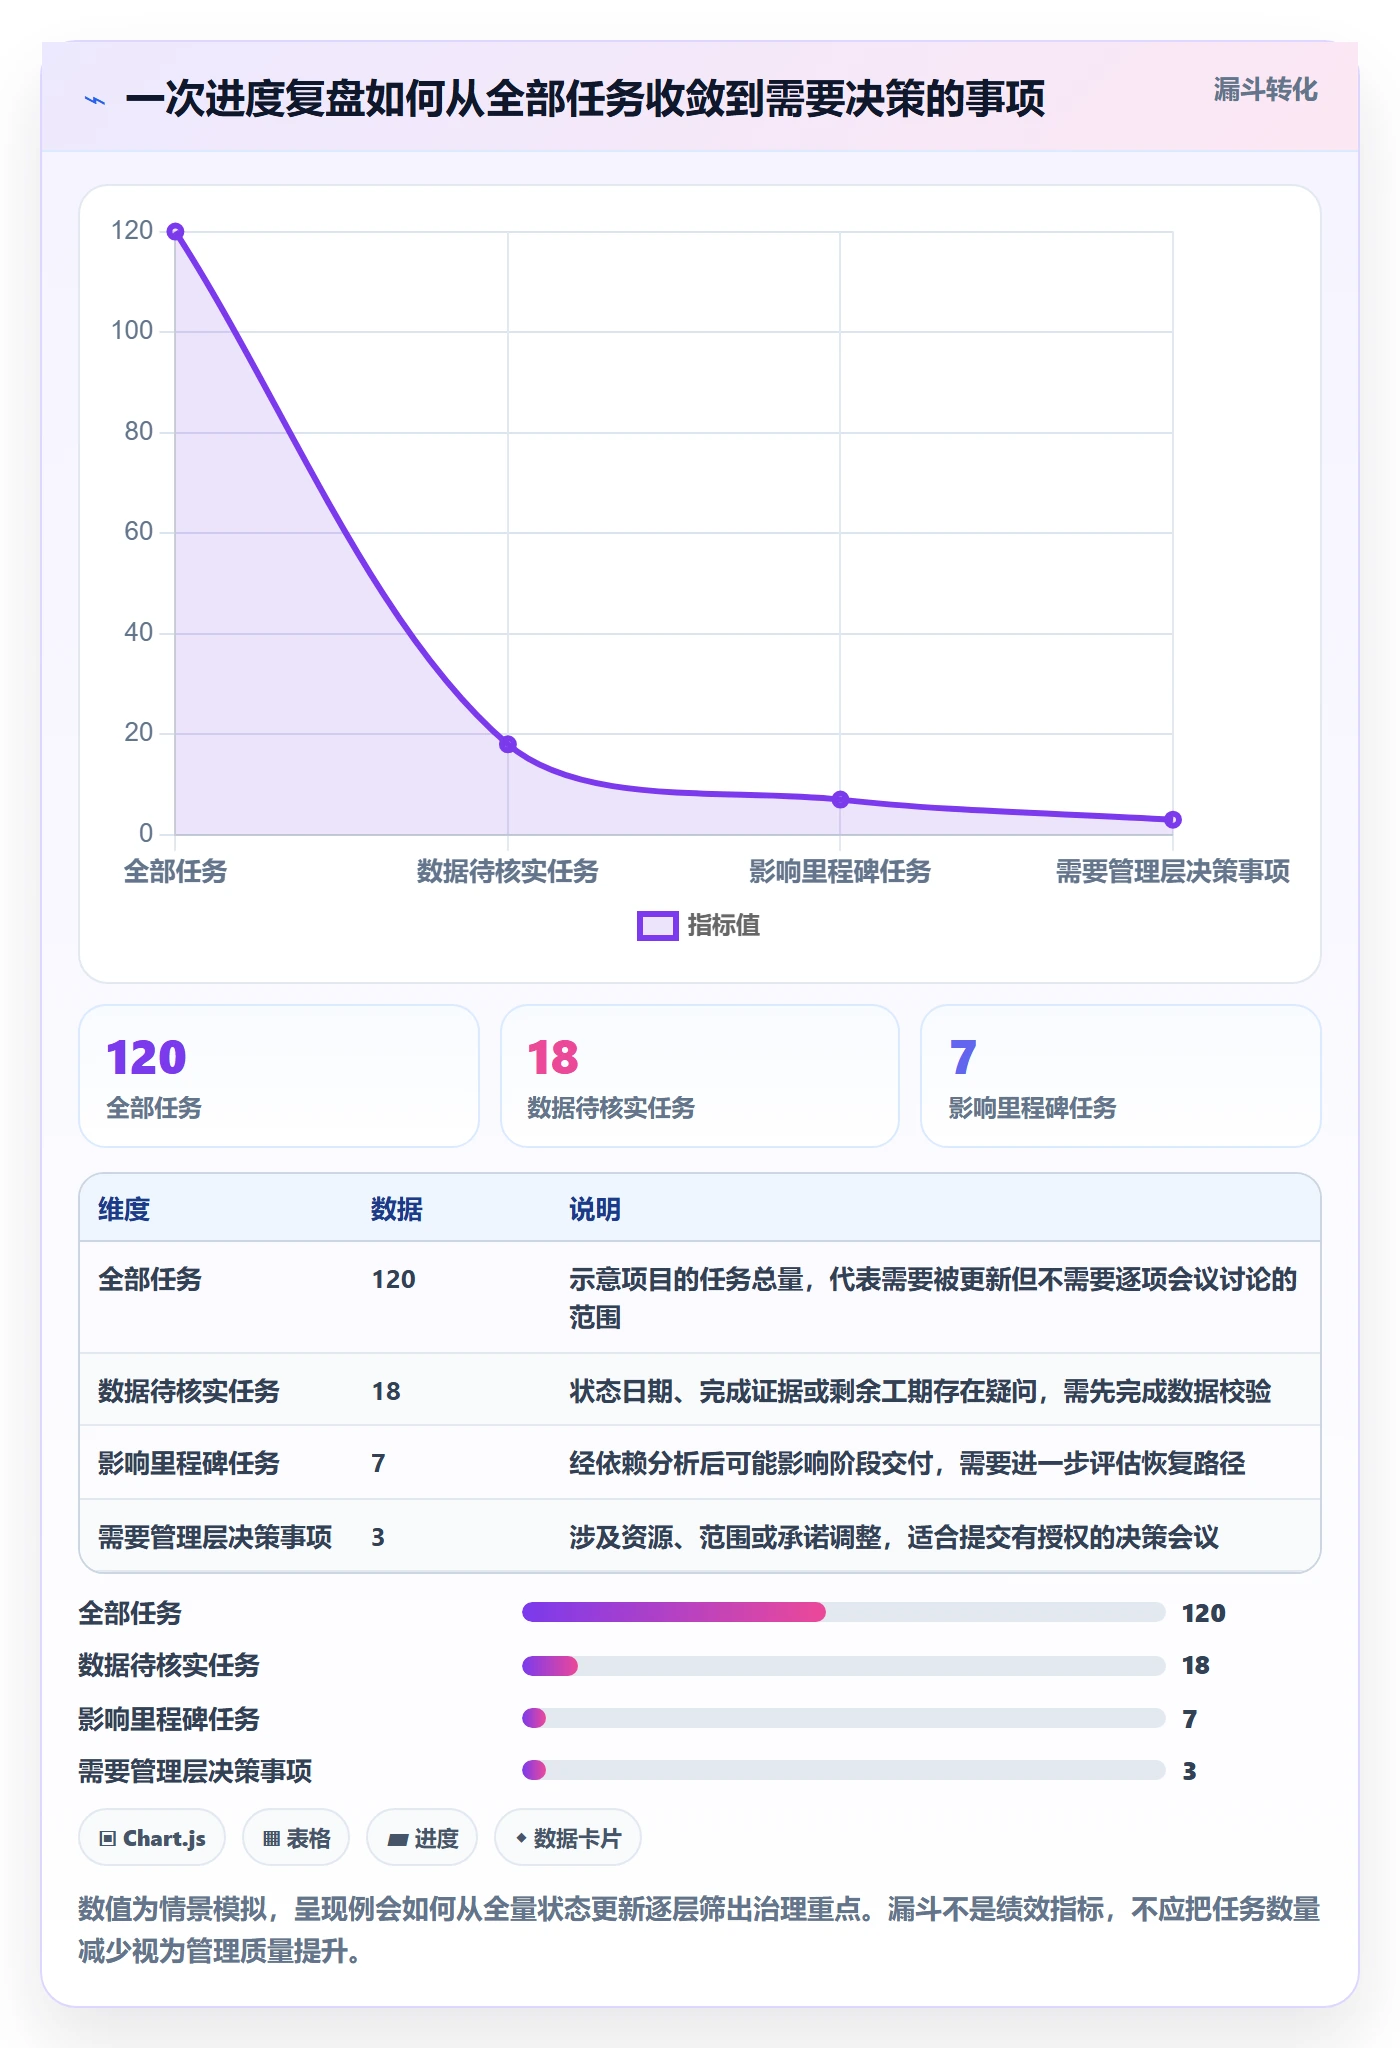
Task: Click the 全部任务 progress bar
Action: click(x=844, y=1612)
